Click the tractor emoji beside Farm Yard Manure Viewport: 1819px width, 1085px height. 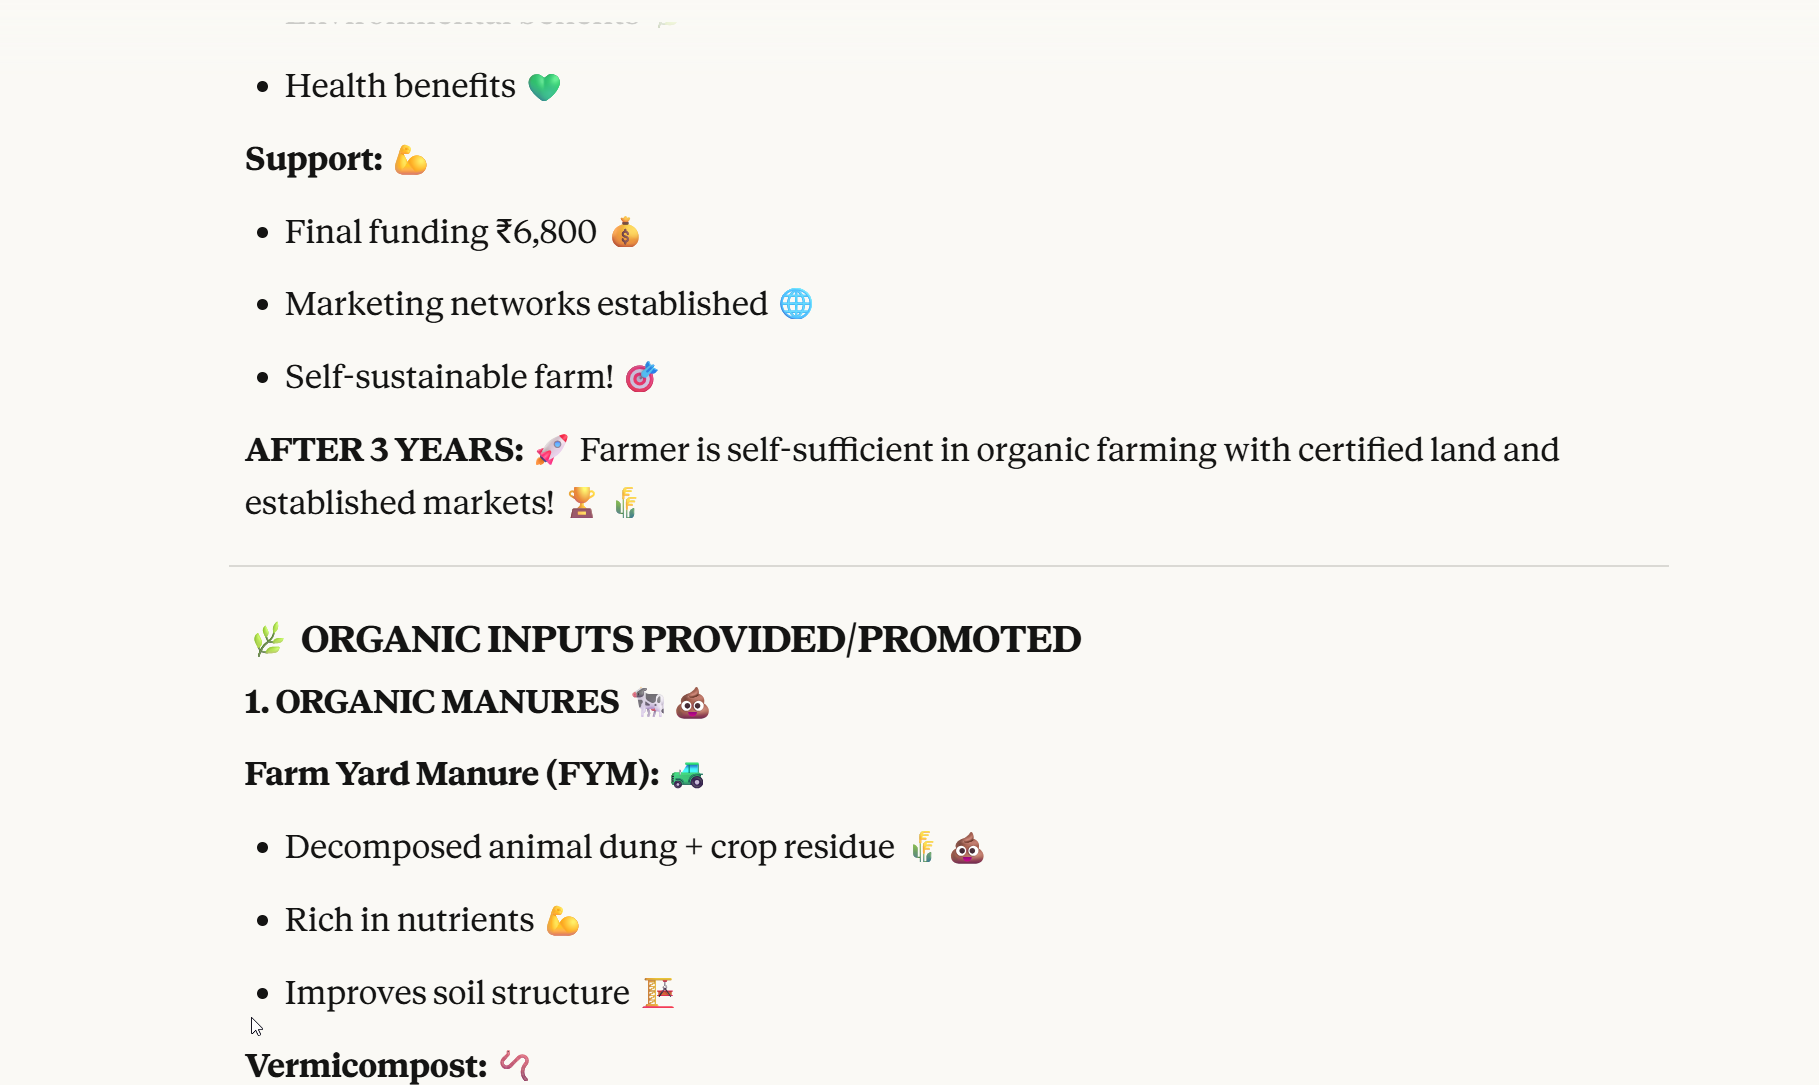tap(687, 775)
